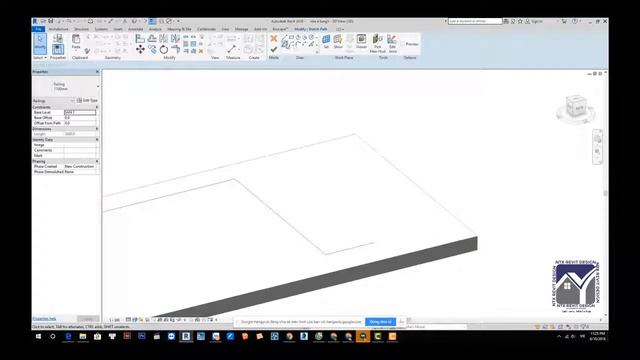This screenshot has width=640, height=360.
Task: Select the Copy tool in Modify panel
Action: pos(152,49)
